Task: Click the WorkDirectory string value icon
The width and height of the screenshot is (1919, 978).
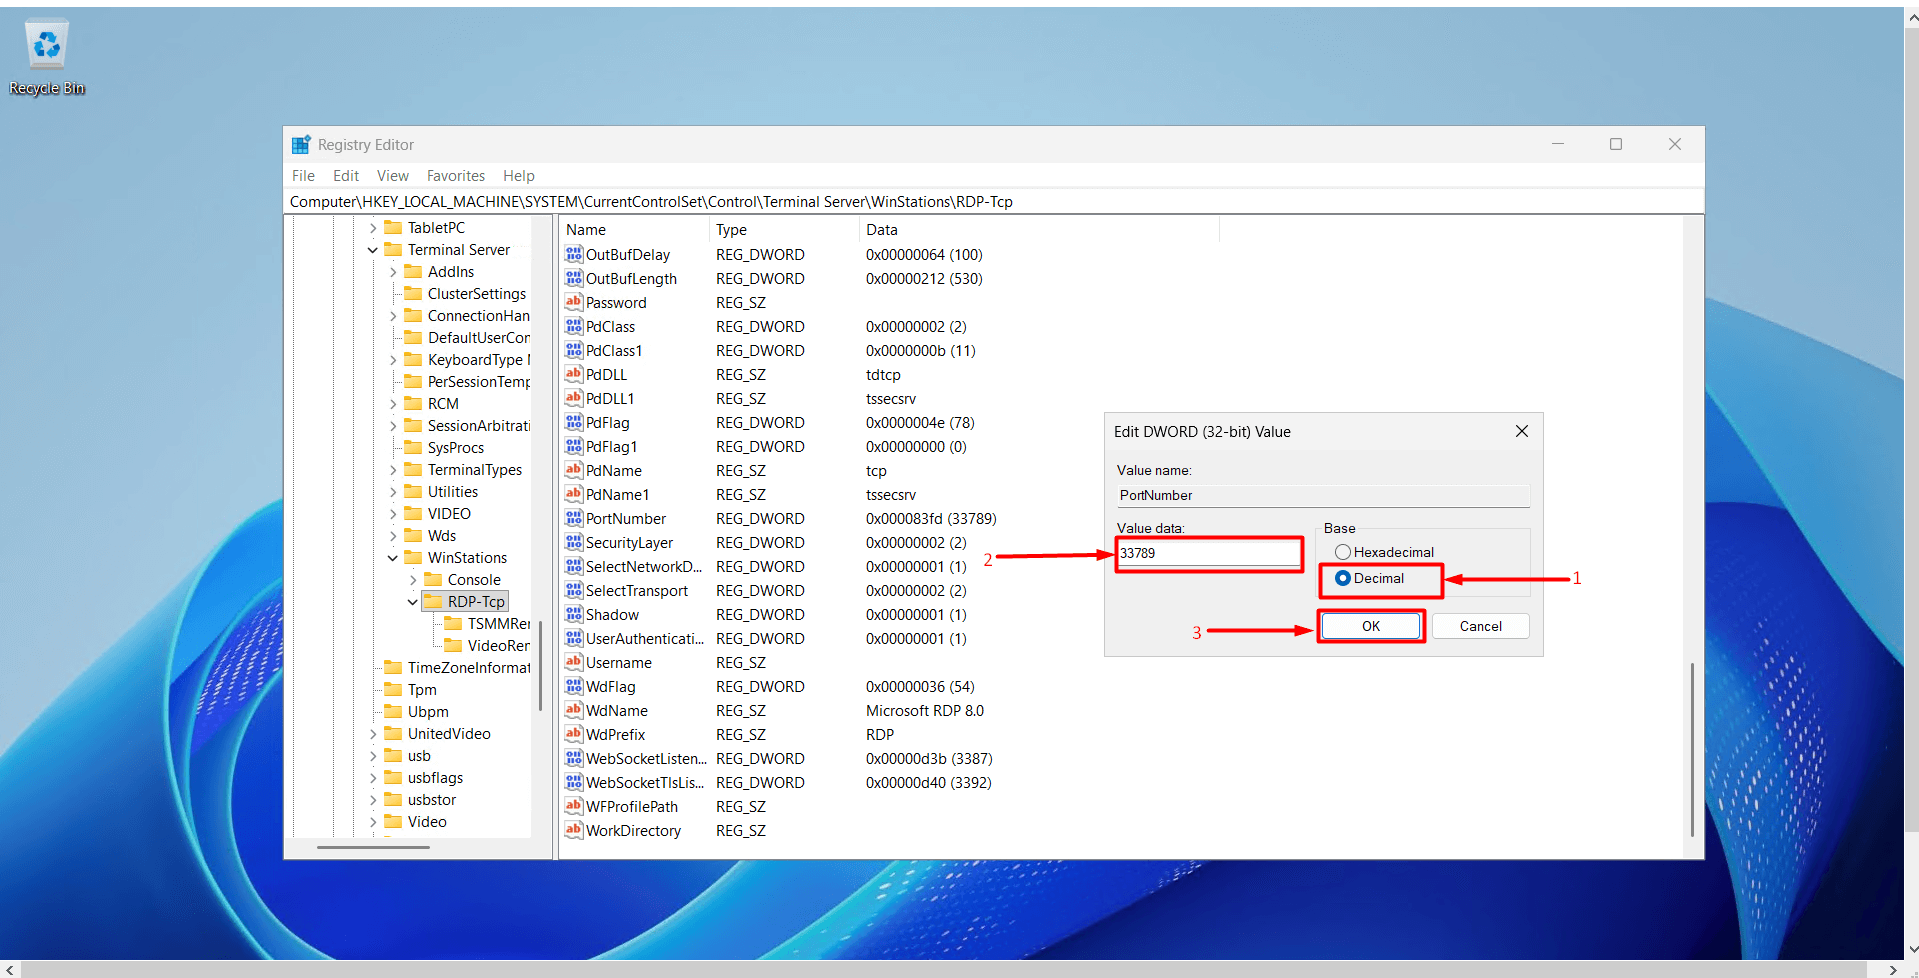Action: (573, 830)
